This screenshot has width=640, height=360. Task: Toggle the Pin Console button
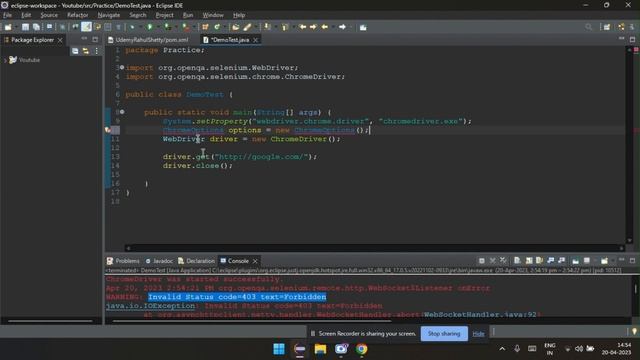tap(575, 260)
